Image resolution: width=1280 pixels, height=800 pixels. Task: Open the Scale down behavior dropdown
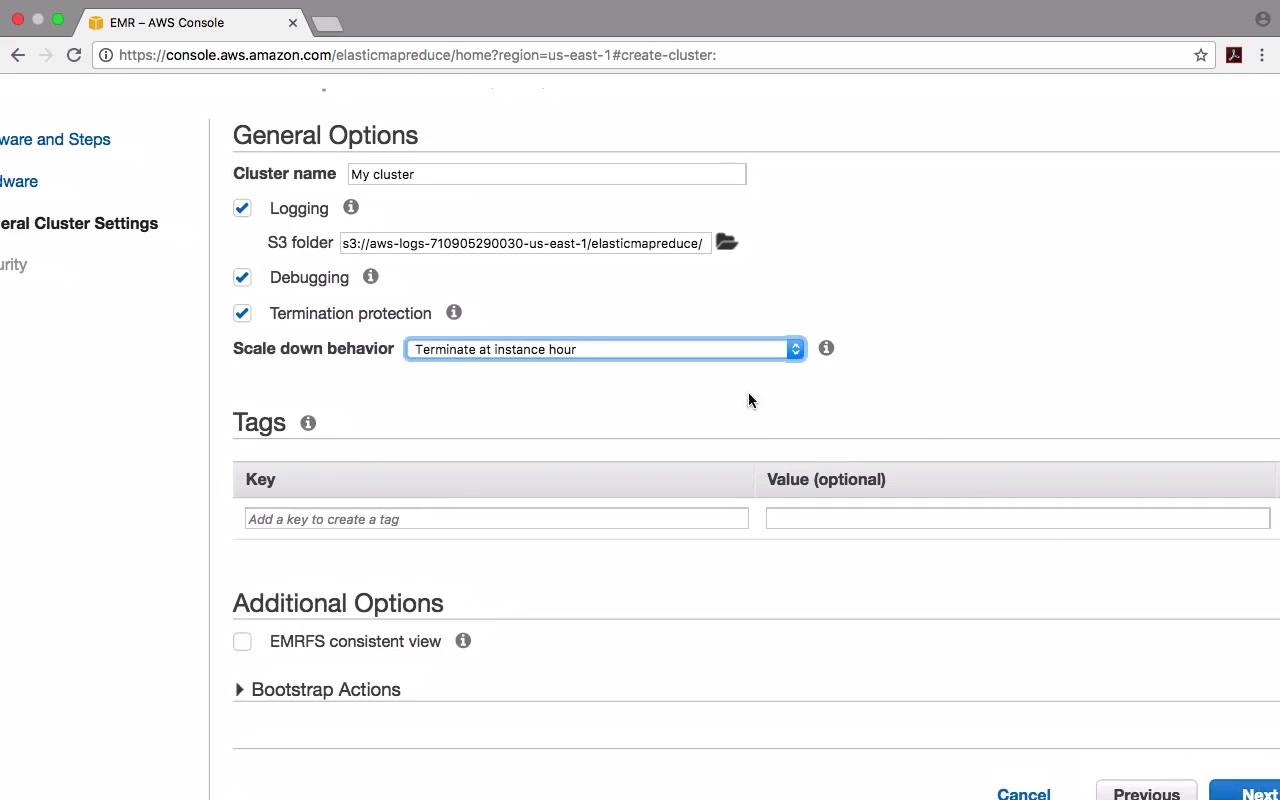(604, 349)
